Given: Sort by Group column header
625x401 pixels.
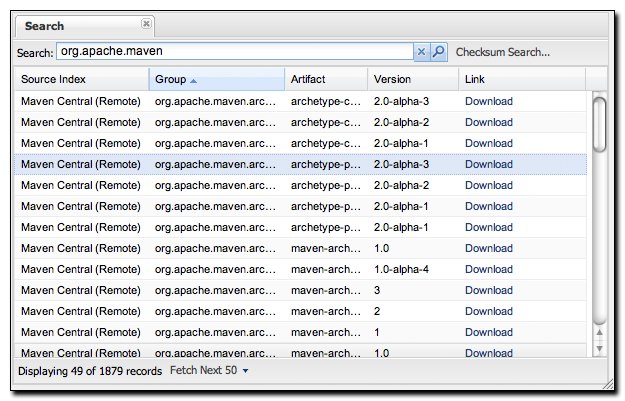Looking at the screenshot, I should (x=171, y=79).
